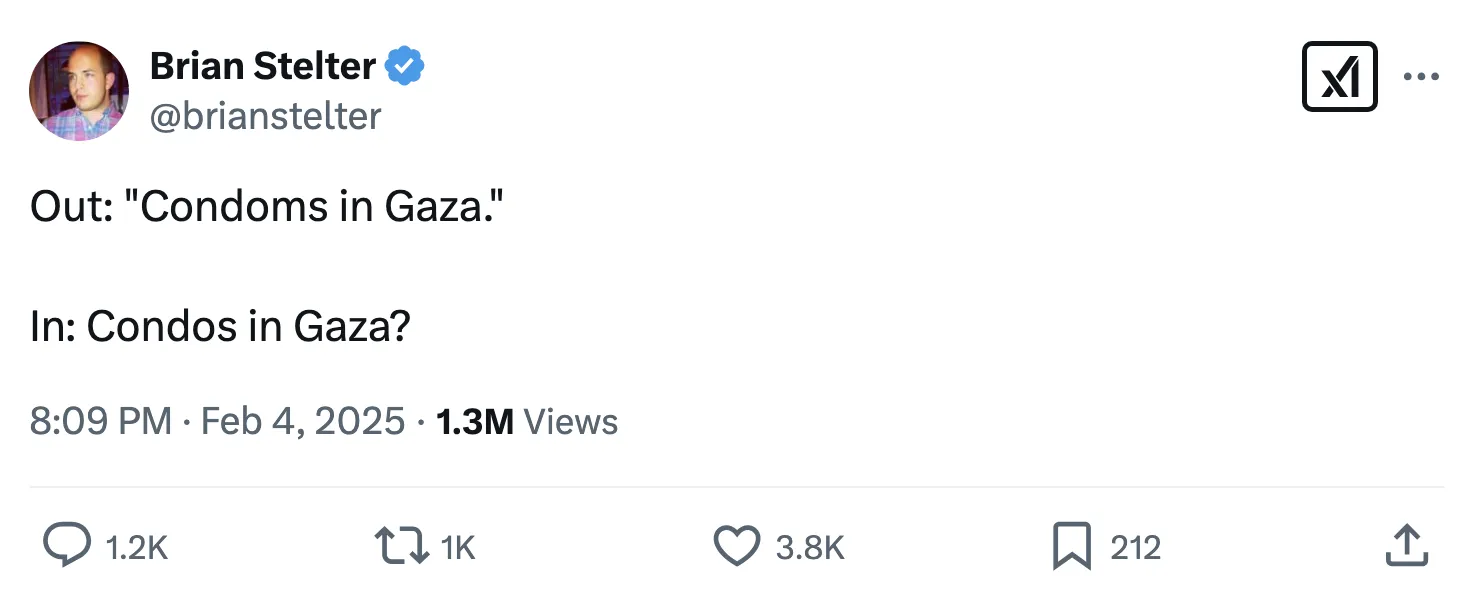Click the 3.8K likes count
Image resolution: width=1480 pixels, height=598 pixels.
tap(810, 547)
